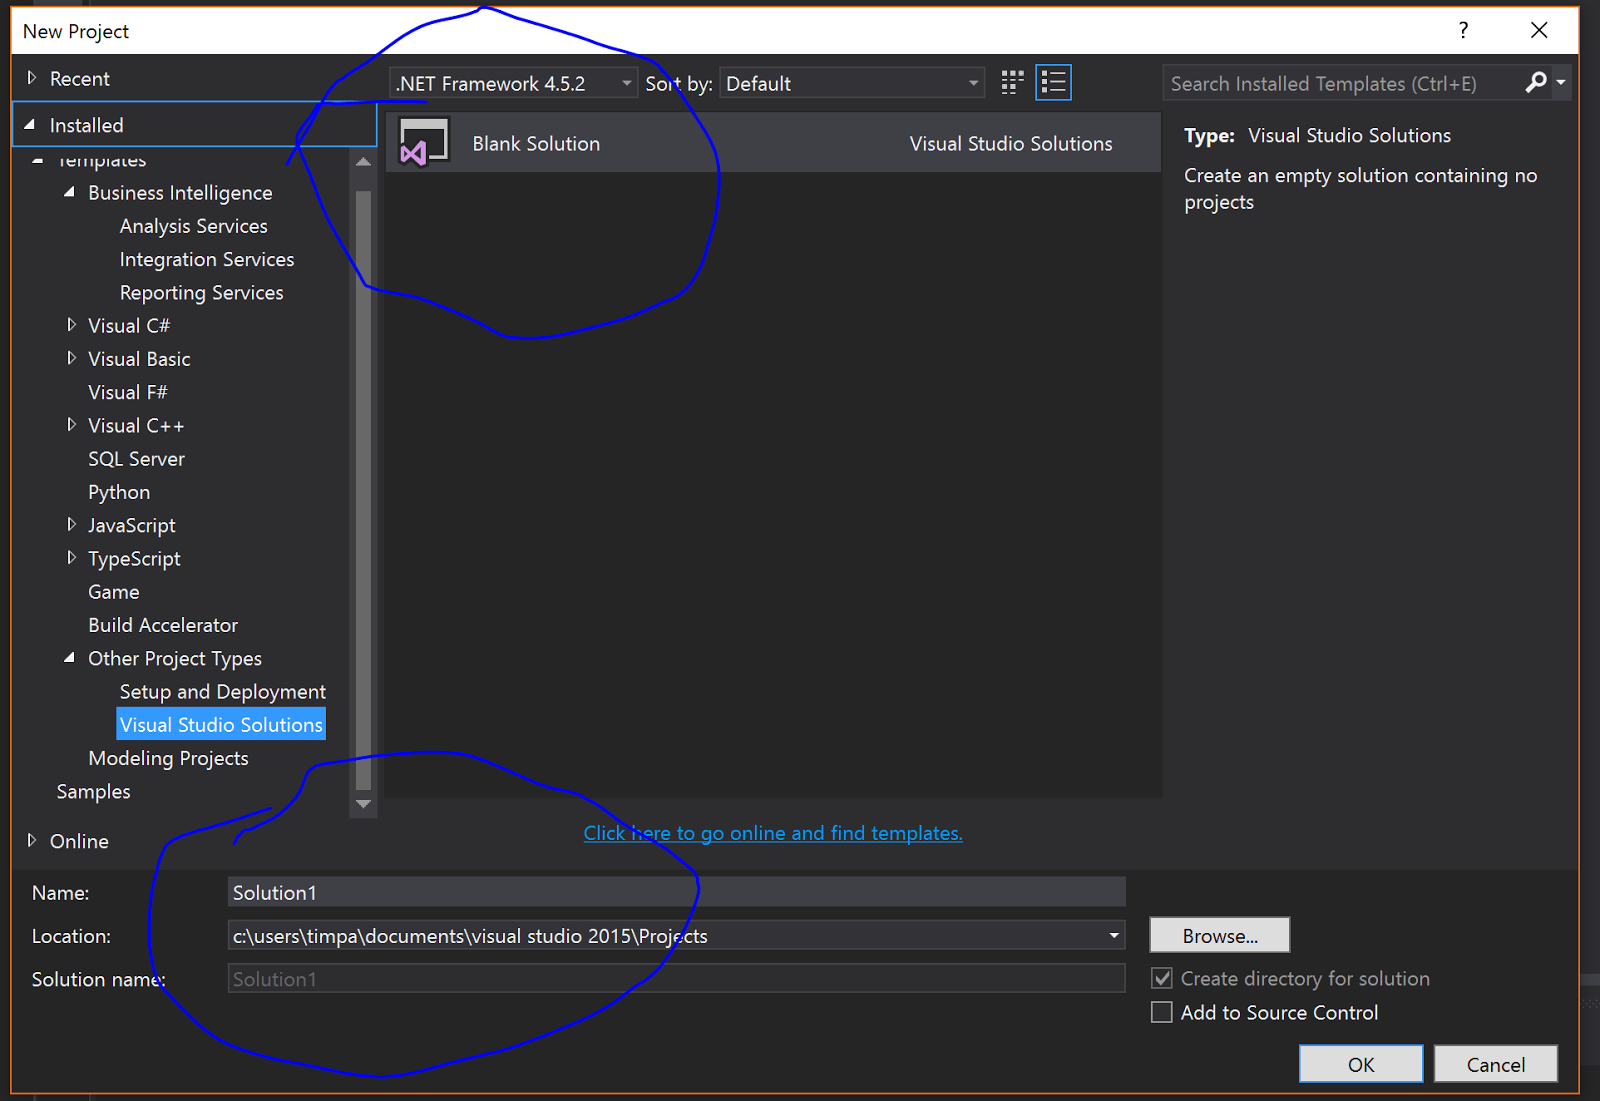Click the template tree scrollbar down arrow
The image size is (1600, 1101).
363,804
